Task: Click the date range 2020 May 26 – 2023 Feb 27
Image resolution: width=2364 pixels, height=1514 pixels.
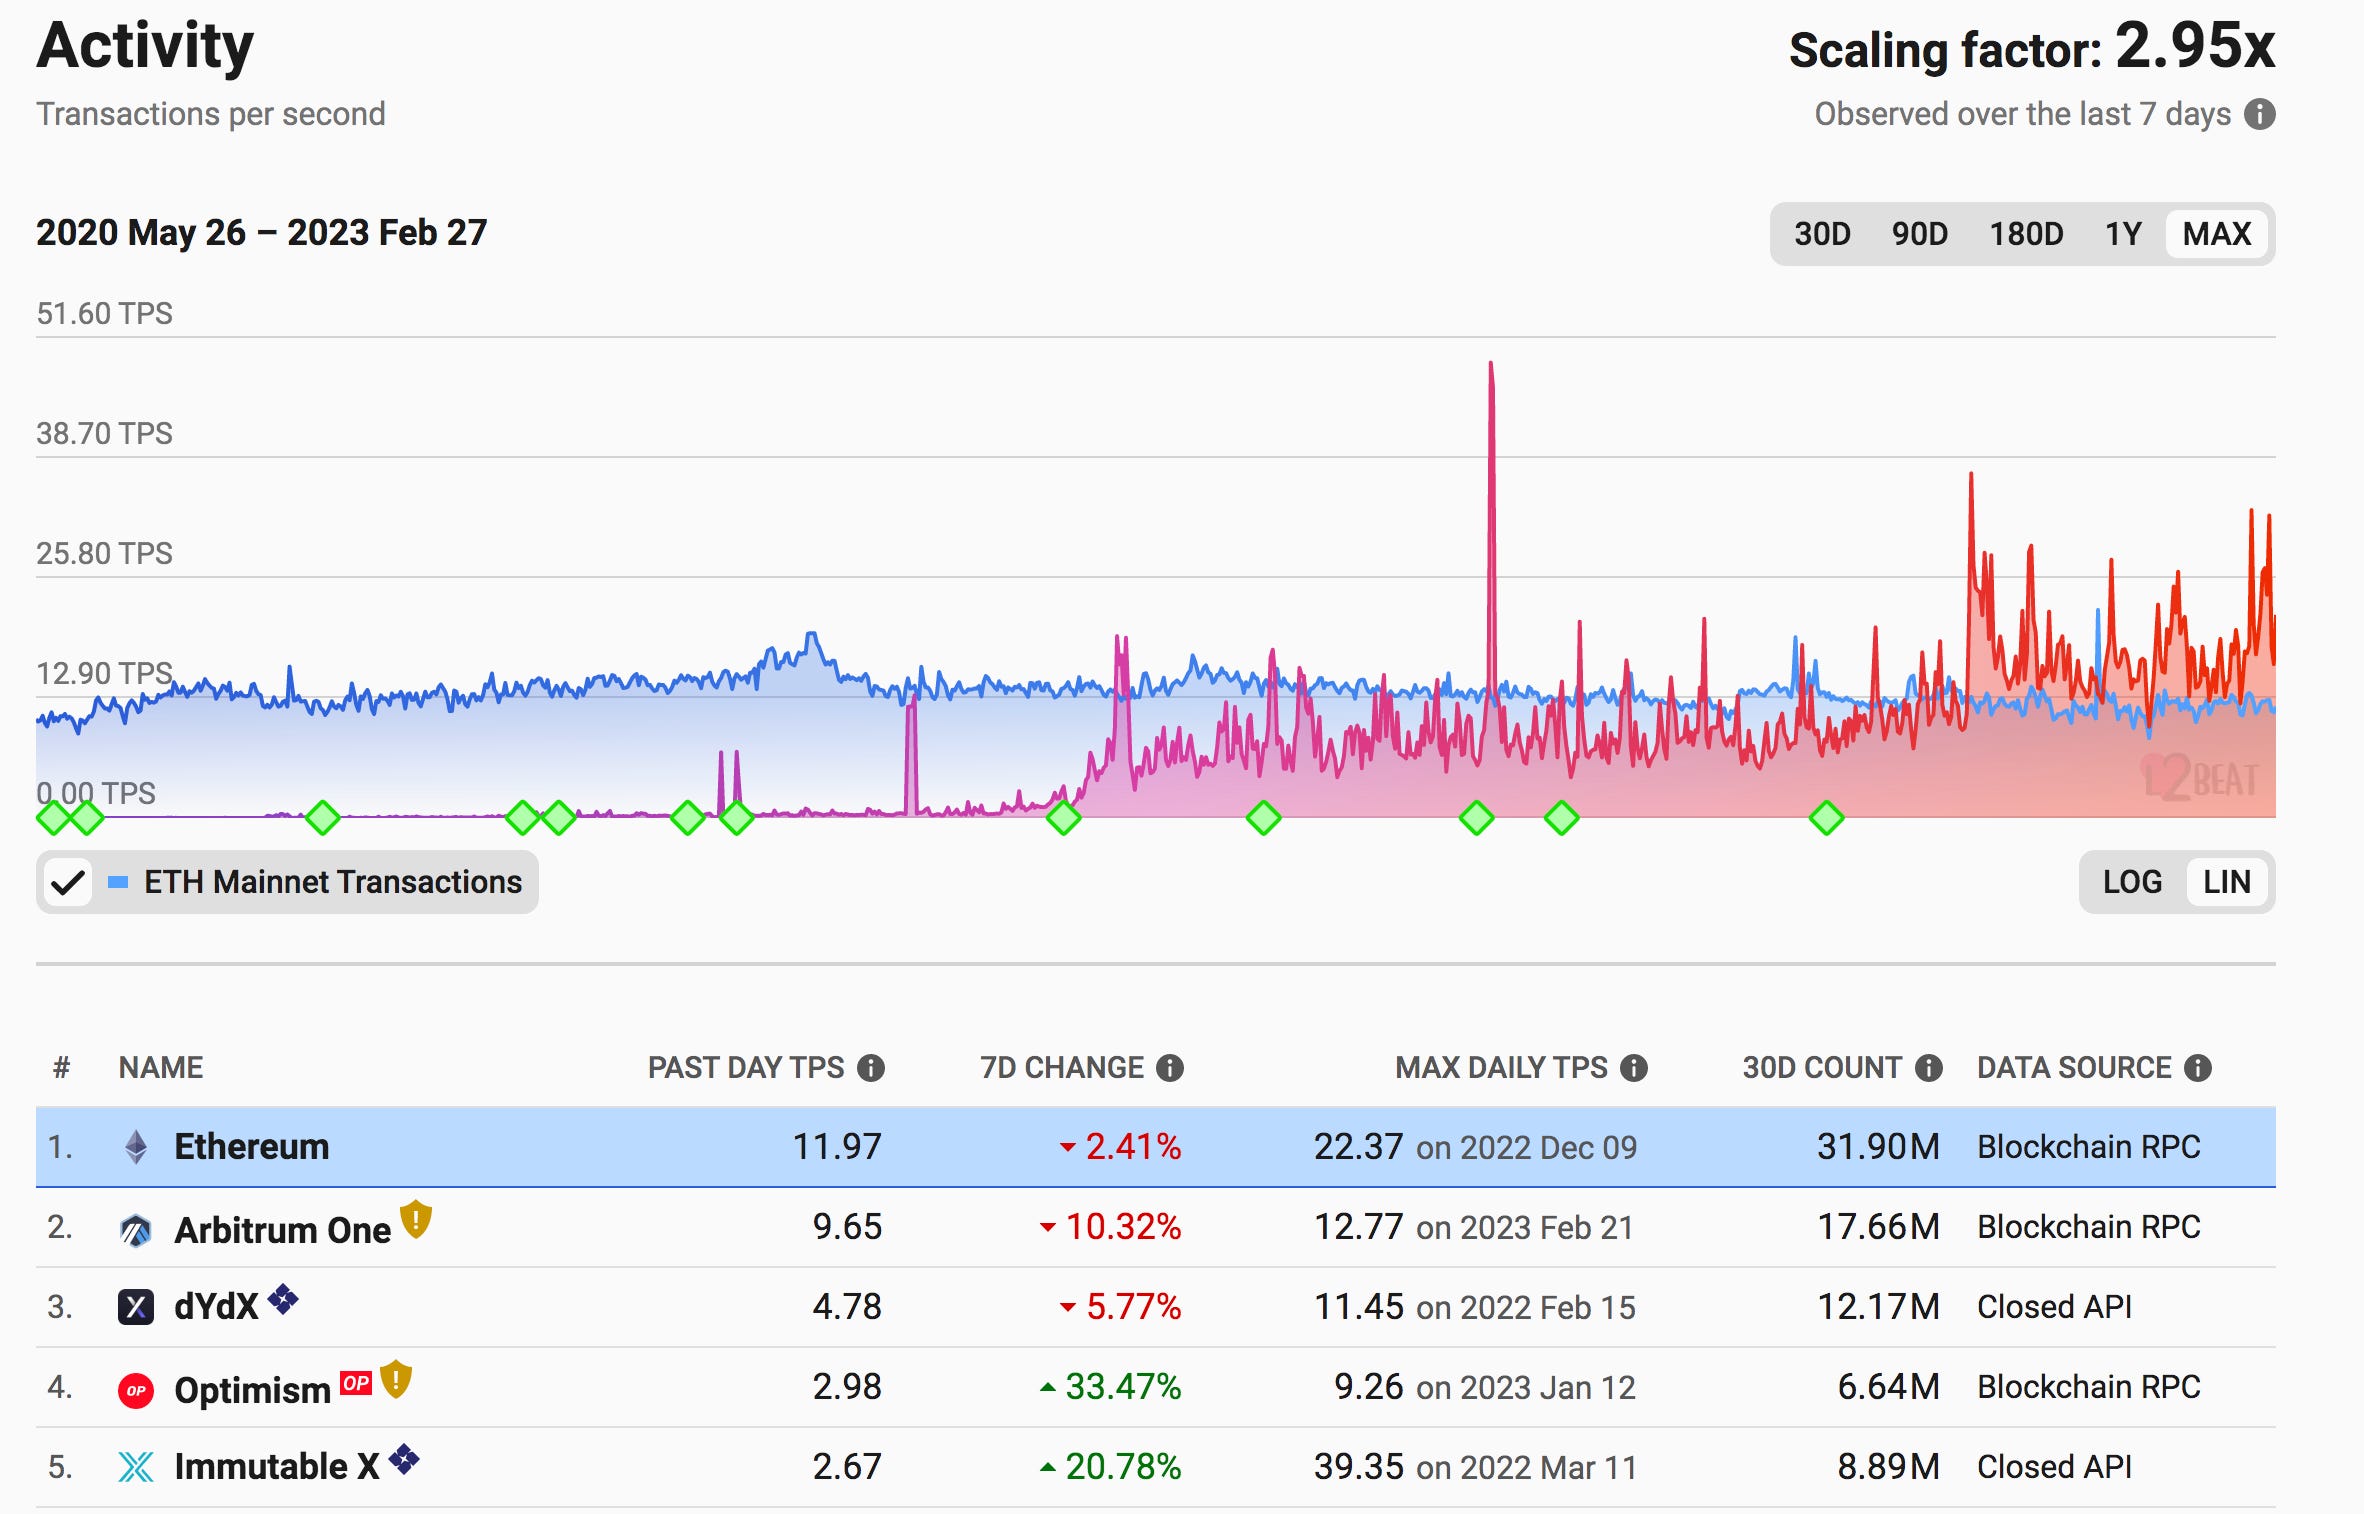Action: (261, 233)
